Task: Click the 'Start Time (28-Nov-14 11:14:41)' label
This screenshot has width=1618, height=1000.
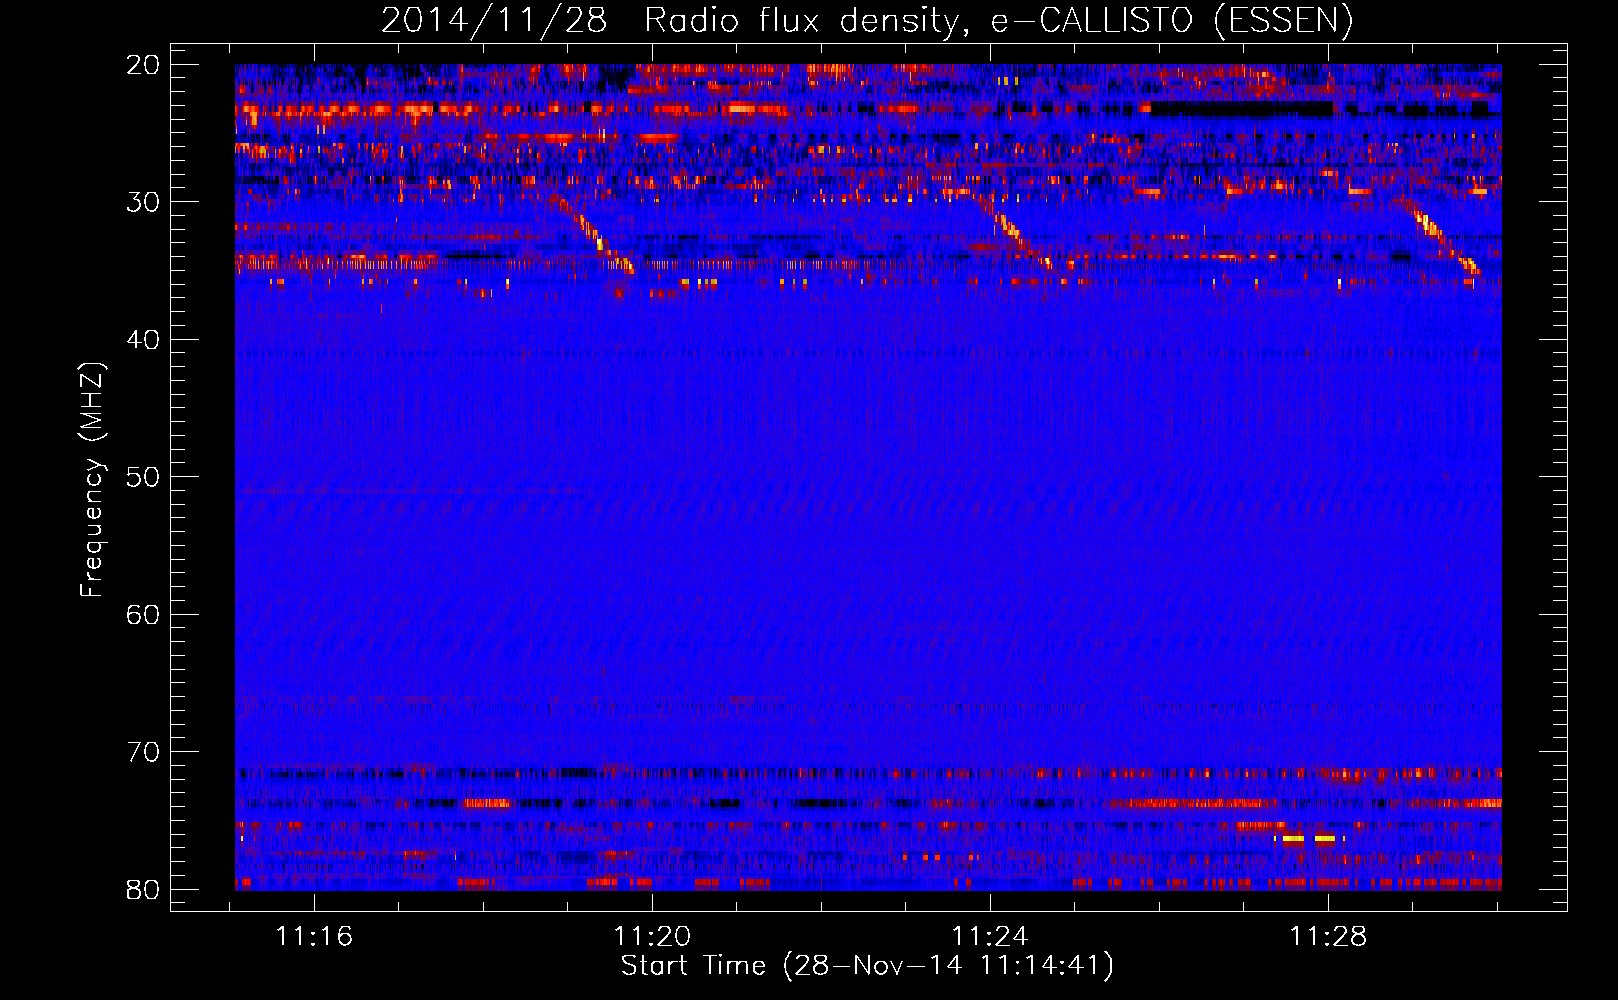Action: 866,966
